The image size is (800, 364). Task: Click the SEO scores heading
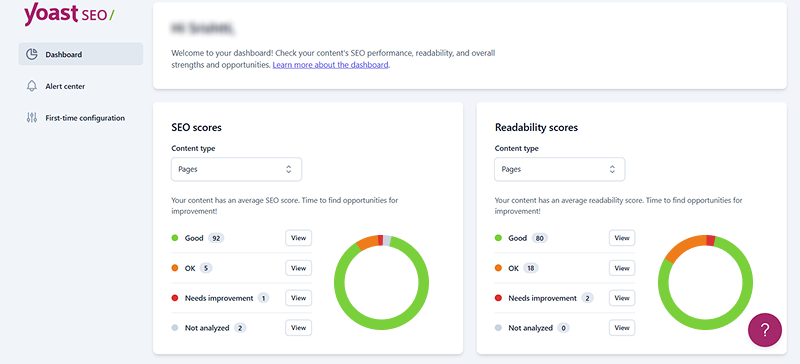pyautogui.click(x=196, y=128)
